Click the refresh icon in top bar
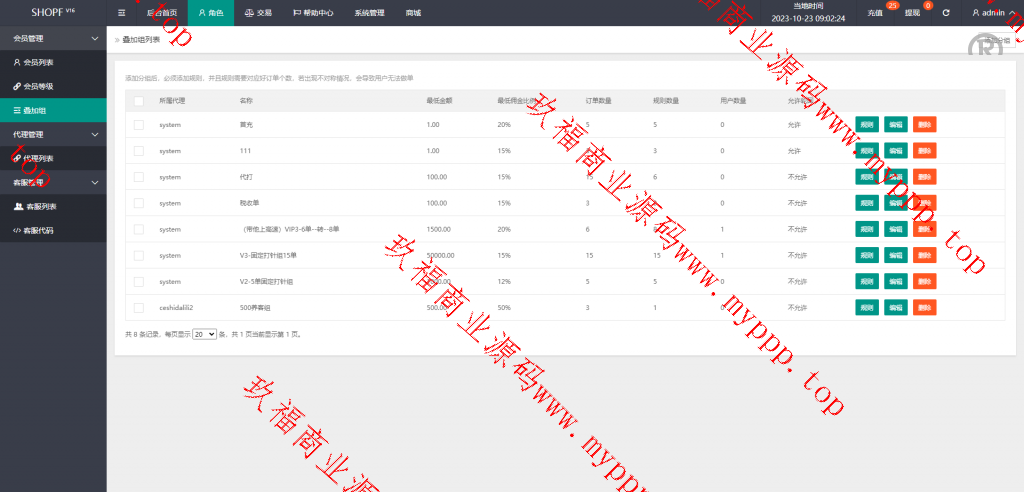This screenshot has height=492, width=1024. (x=946, y=13)
